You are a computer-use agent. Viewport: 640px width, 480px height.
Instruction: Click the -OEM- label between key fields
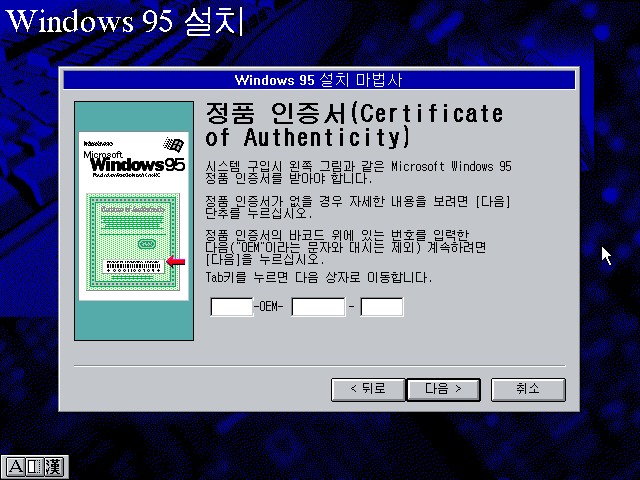(269, 307)
